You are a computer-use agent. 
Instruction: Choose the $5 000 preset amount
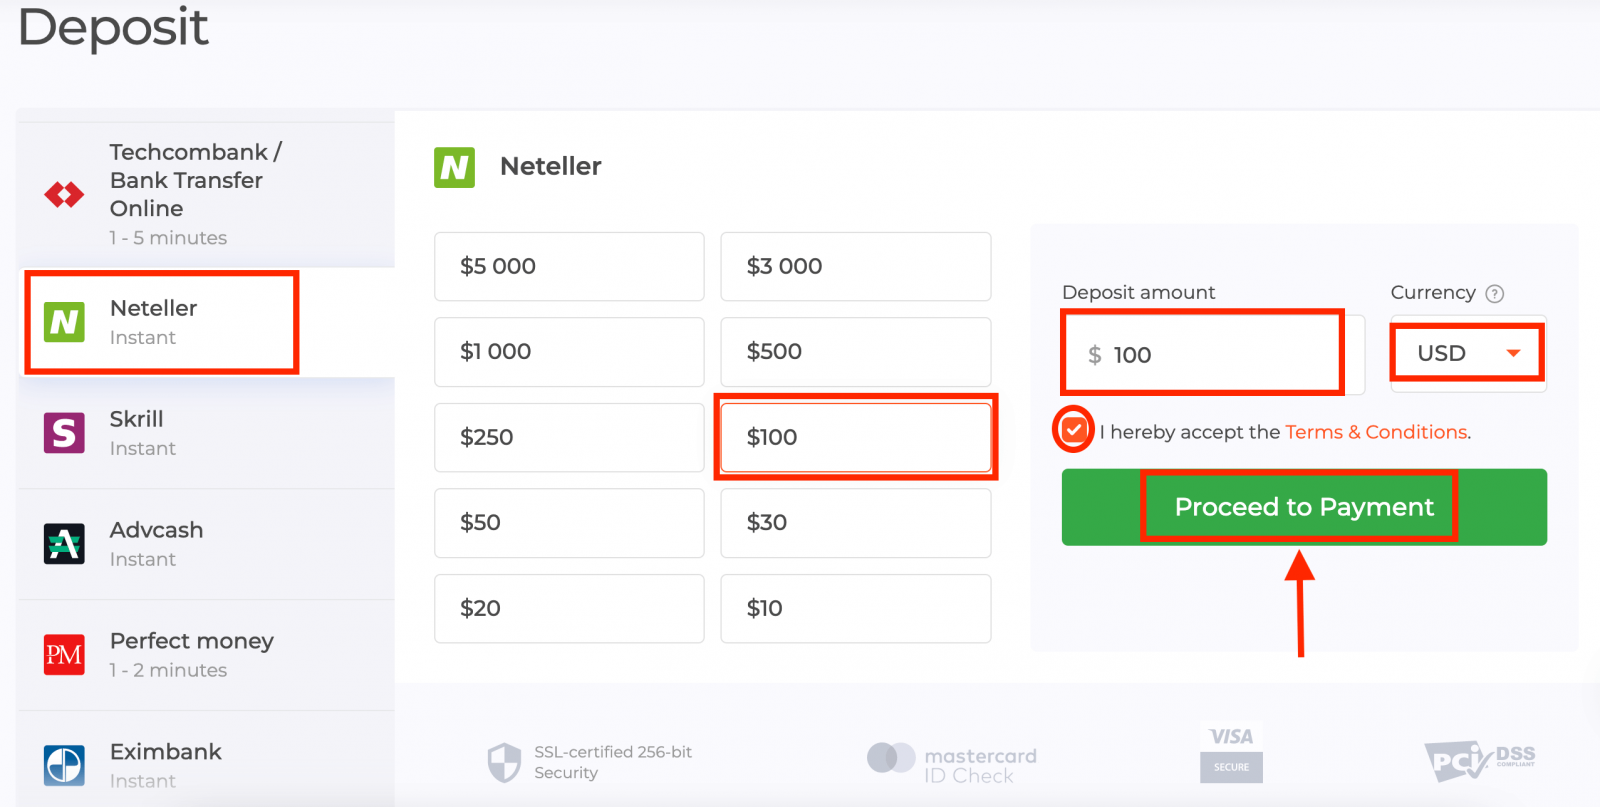tap(569, 267)
